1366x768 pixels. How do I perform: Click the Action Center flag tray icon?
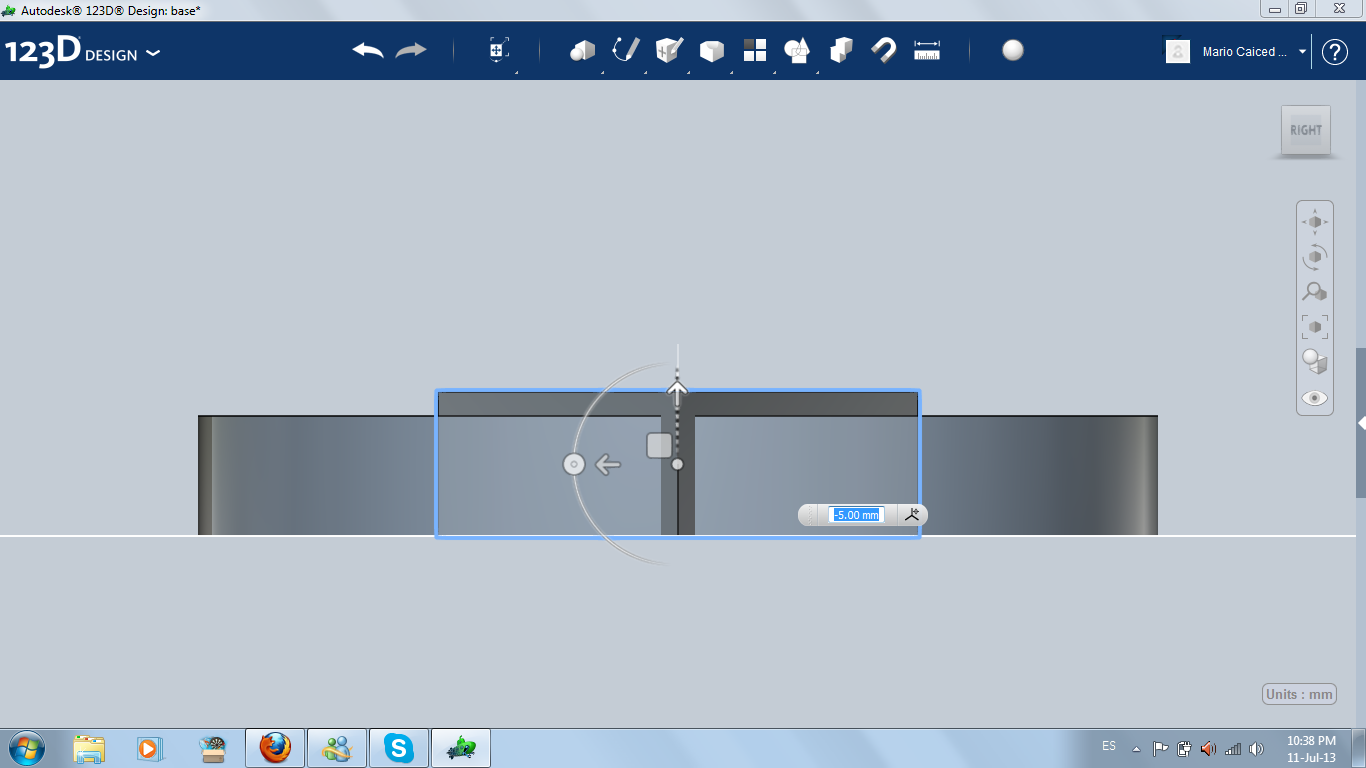tap(1161, 748)
